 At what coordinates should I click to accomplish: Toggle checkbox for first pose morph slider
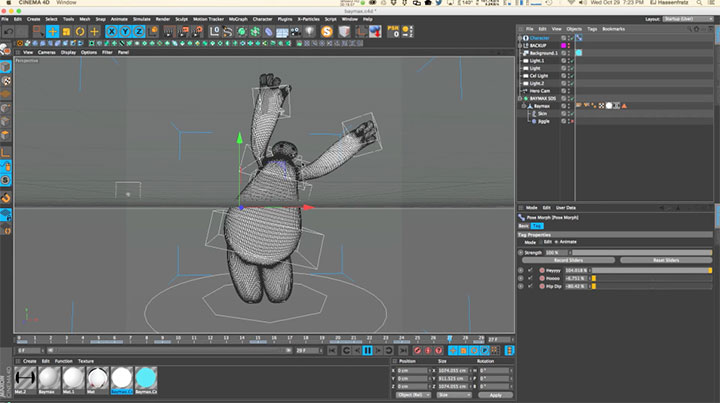(530, 270)
